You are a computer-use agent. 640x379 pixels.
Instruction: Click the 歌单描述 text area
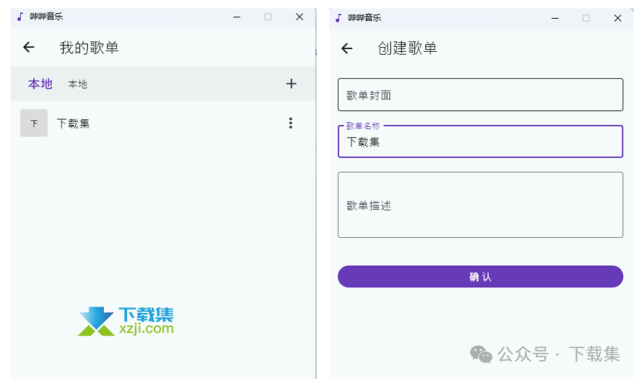point(480,205)
